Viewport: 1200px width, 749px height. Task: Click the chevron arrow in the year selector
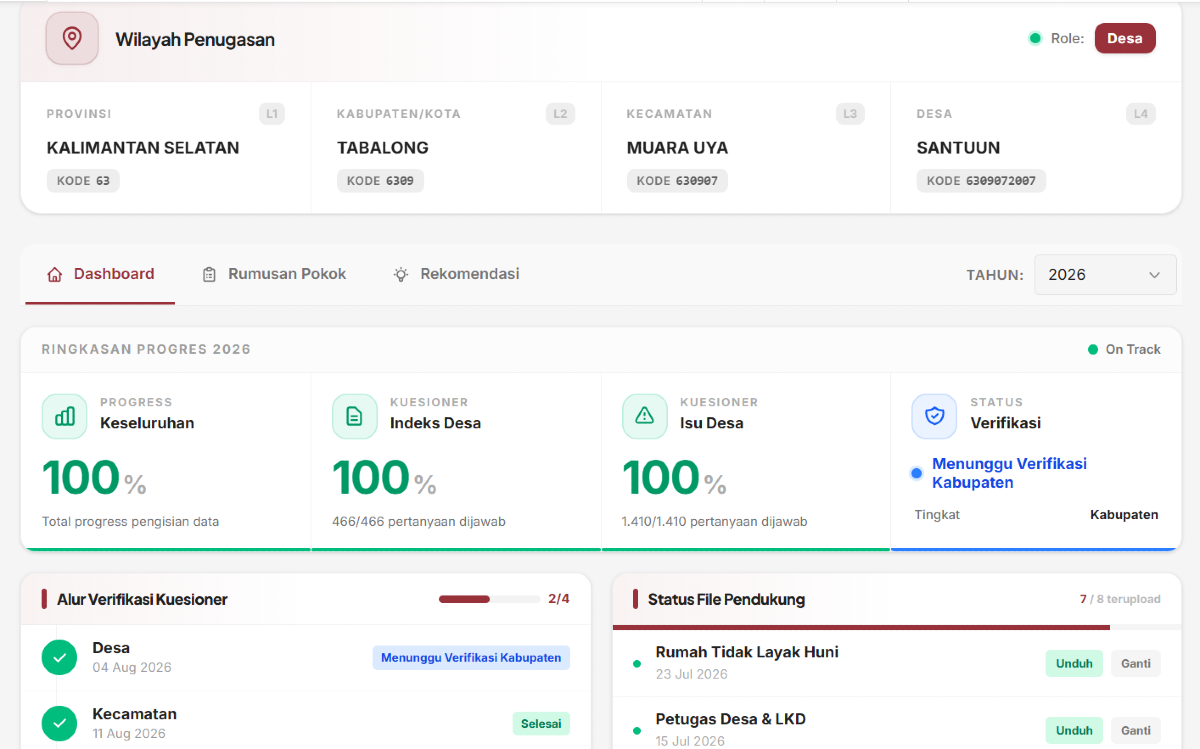pyautogui.click(x=1154, y=275)
